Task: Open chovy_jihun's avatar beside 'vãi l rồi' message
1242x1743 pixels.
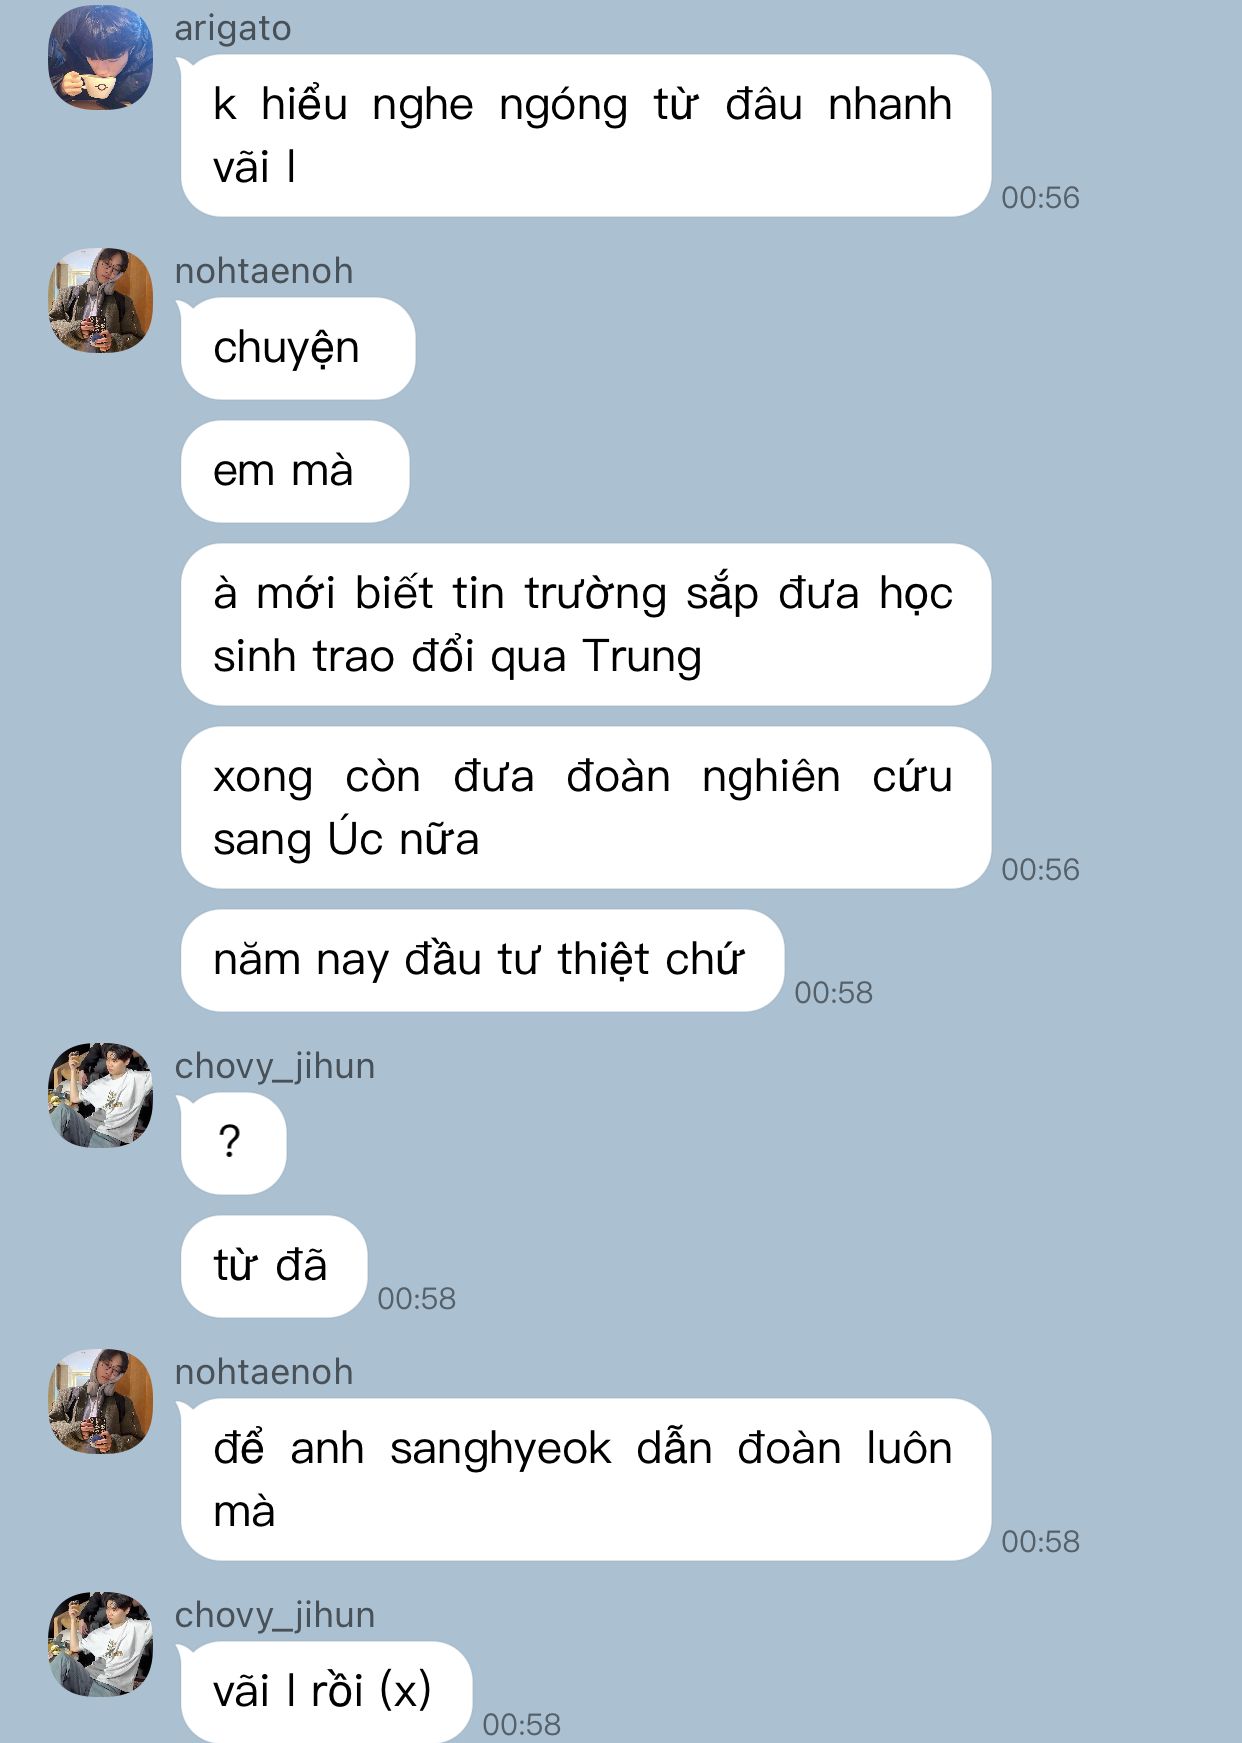Action: point(100,1644)
